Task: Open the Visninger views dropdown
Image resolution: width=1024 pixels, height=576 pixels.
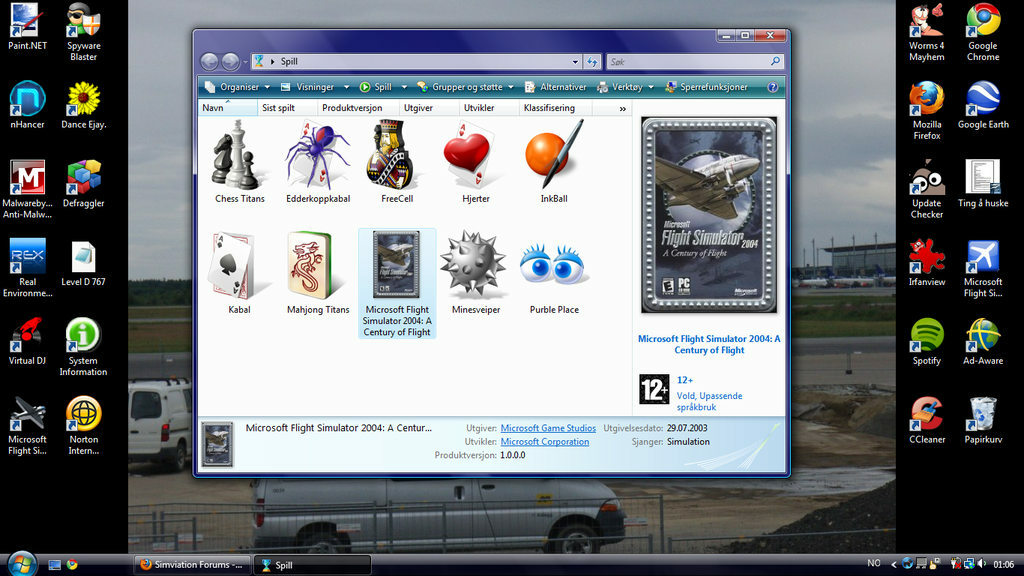Action: (315, 87)
